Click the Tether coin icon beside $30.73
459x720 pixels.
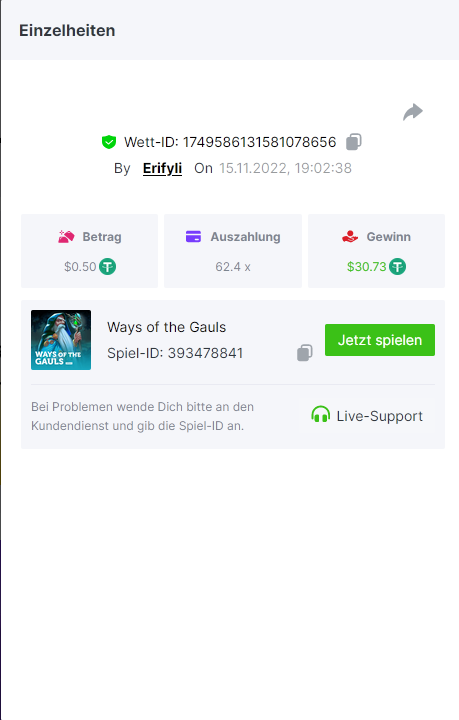[397, 267]
